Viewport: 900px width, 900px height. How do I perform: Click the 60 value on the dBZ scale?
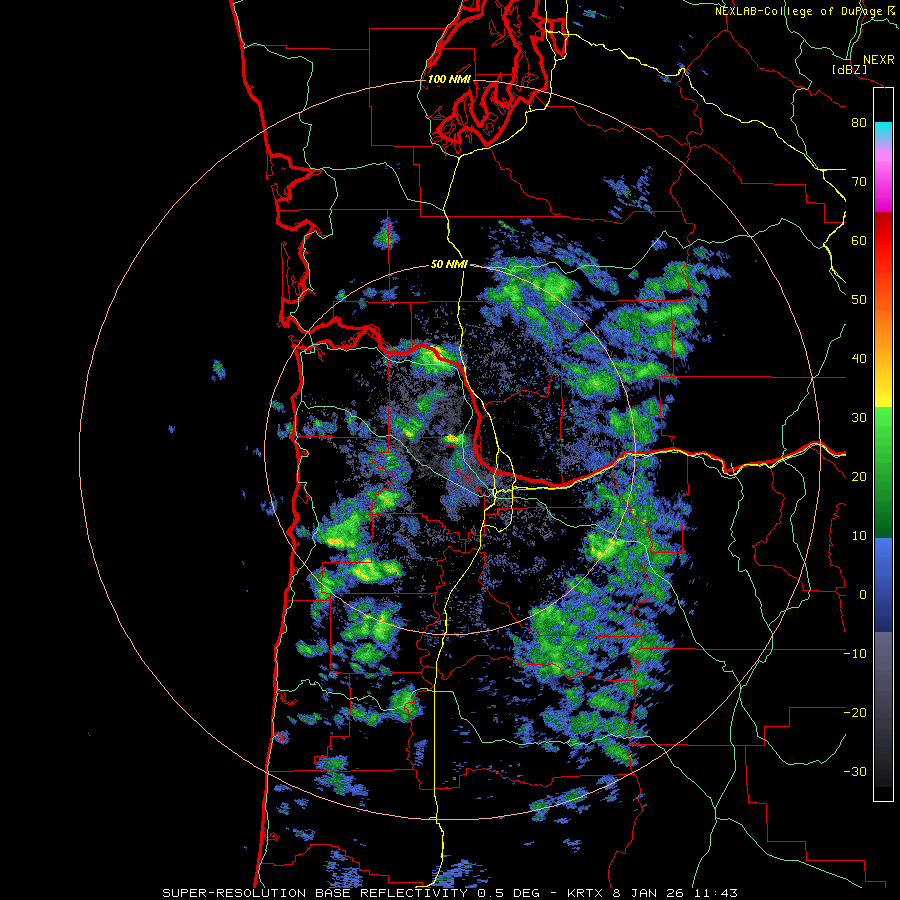click(x=859, y=241)
